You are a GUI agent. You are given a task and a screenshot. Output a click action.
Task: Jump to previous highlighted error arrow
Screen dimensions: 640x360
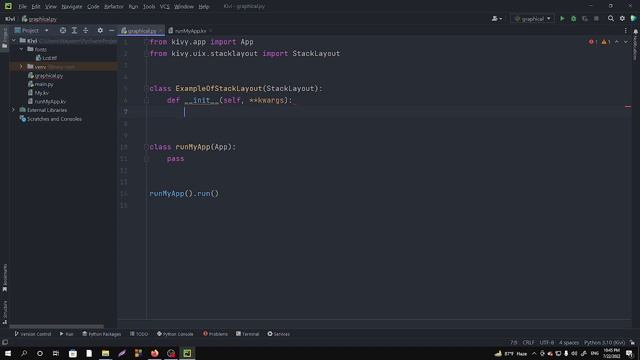(617, 42)
